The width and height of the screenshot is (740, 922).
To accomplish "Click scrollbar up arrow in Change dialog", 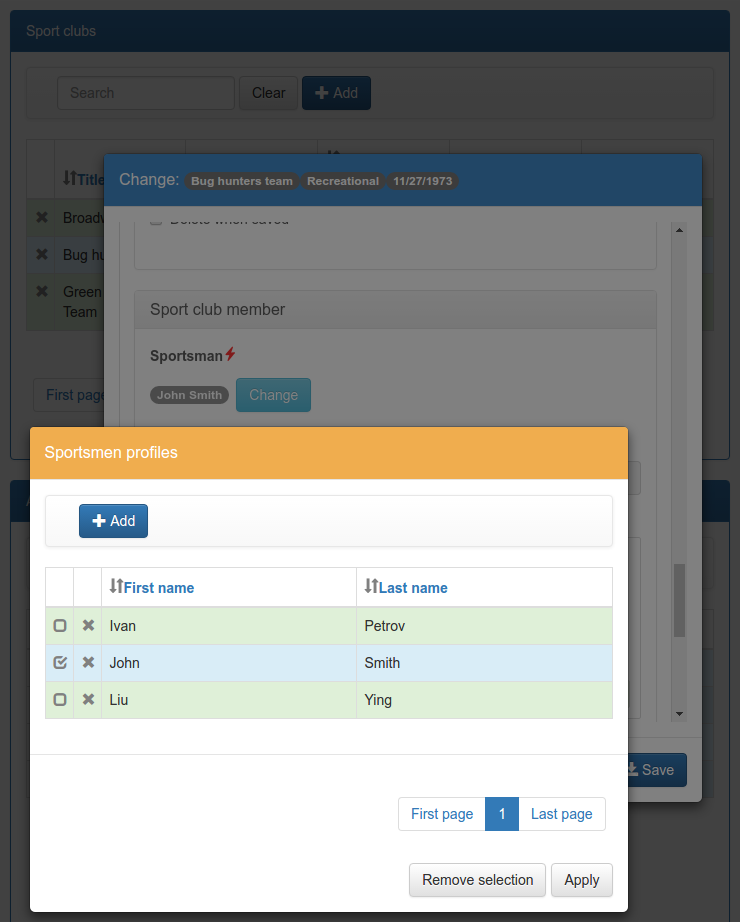I will click(x=679, y=230).
